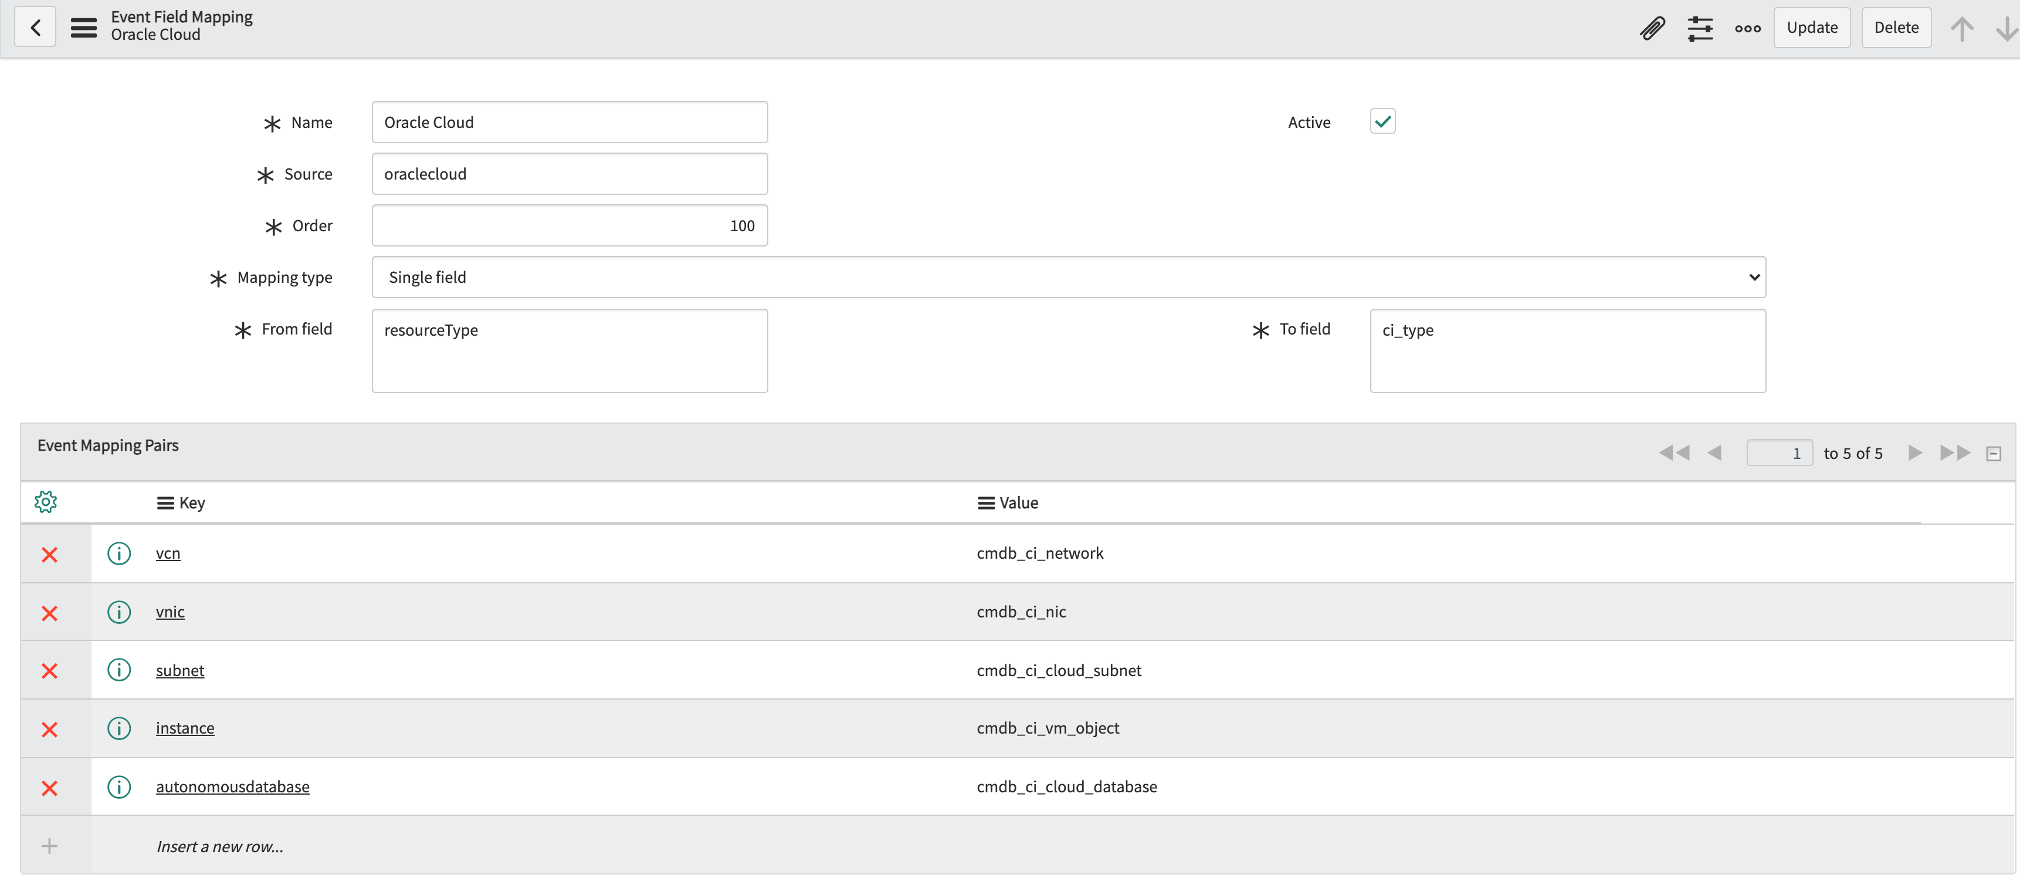Click the Update button

[x=1812, y=28]
